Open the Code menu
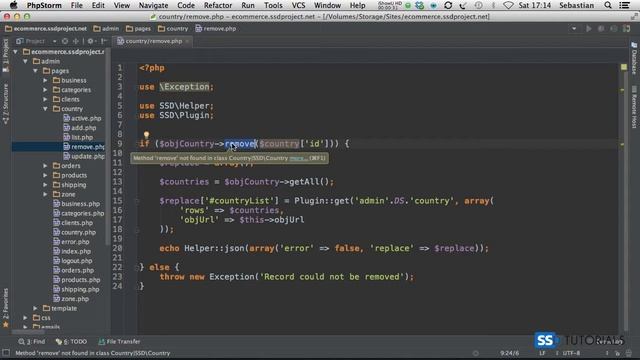Screen dimensions: 640x360 click(186, 5)
